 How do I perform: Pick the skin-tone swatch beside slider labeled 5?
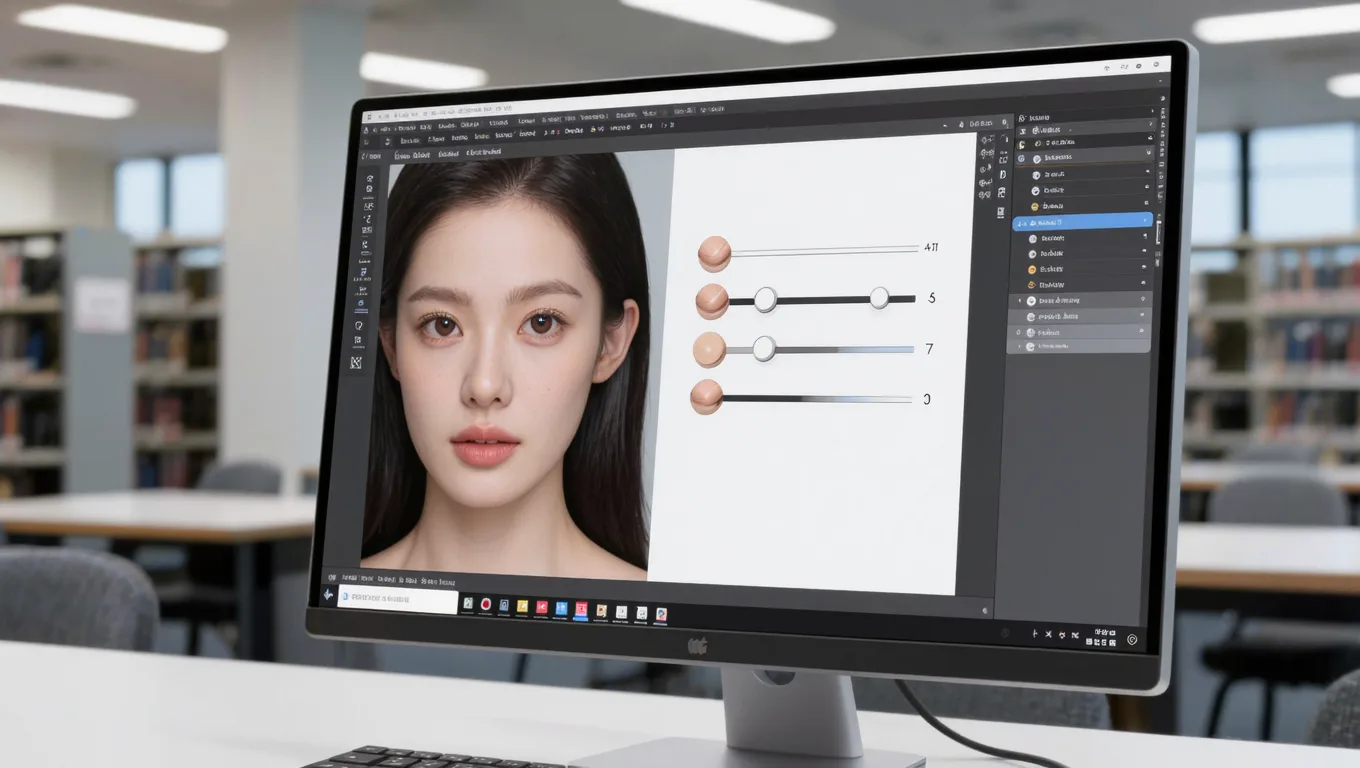pyautogui.click(x=711, y=301)
